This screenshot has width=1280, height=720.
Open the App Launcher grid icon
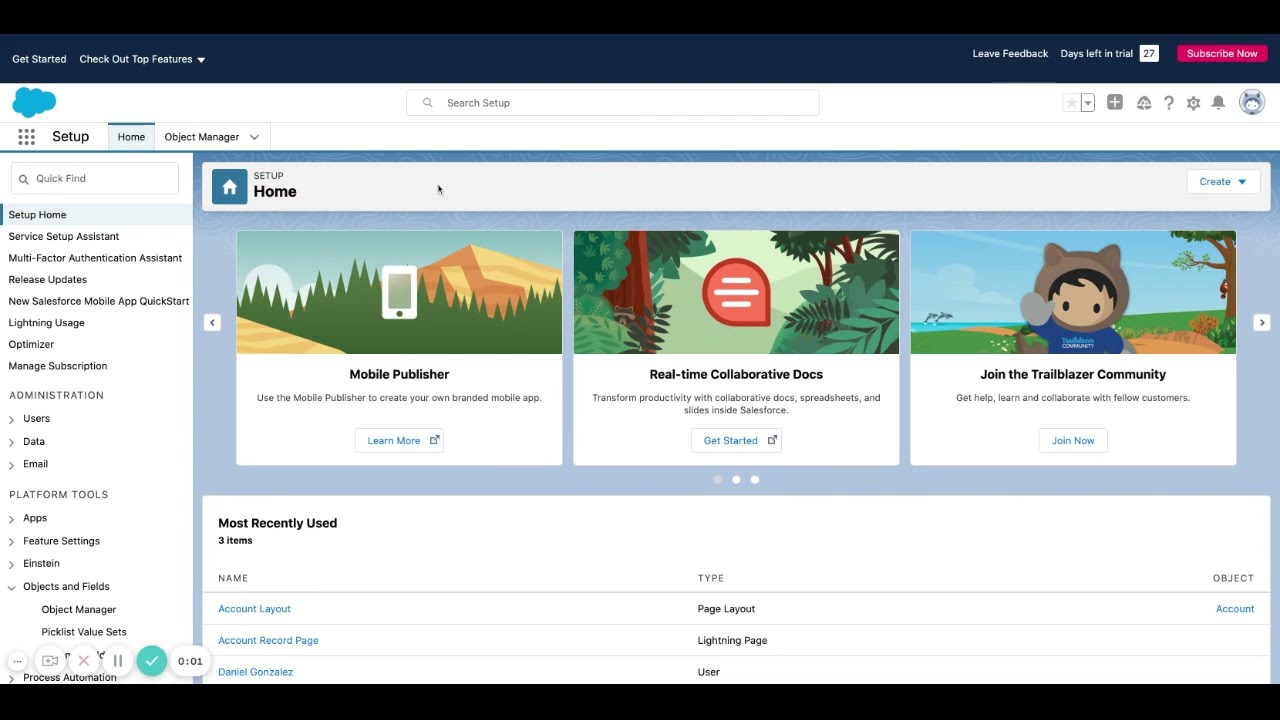pyautogui.click(x=26, y=137)
